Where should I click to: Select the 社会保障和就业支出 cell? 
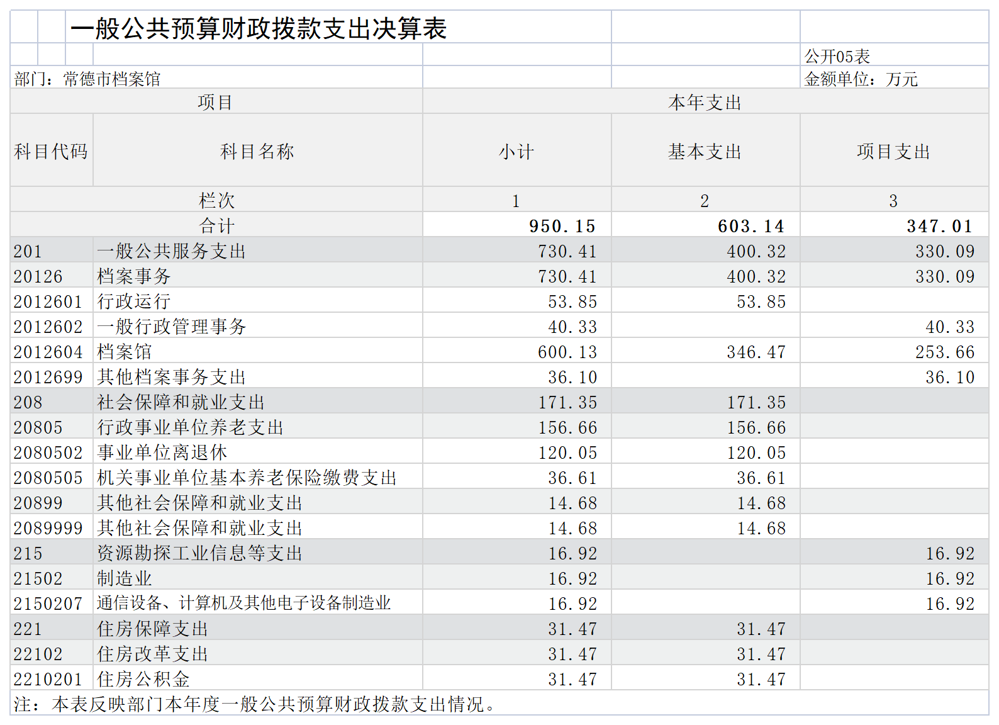[257, 401]
